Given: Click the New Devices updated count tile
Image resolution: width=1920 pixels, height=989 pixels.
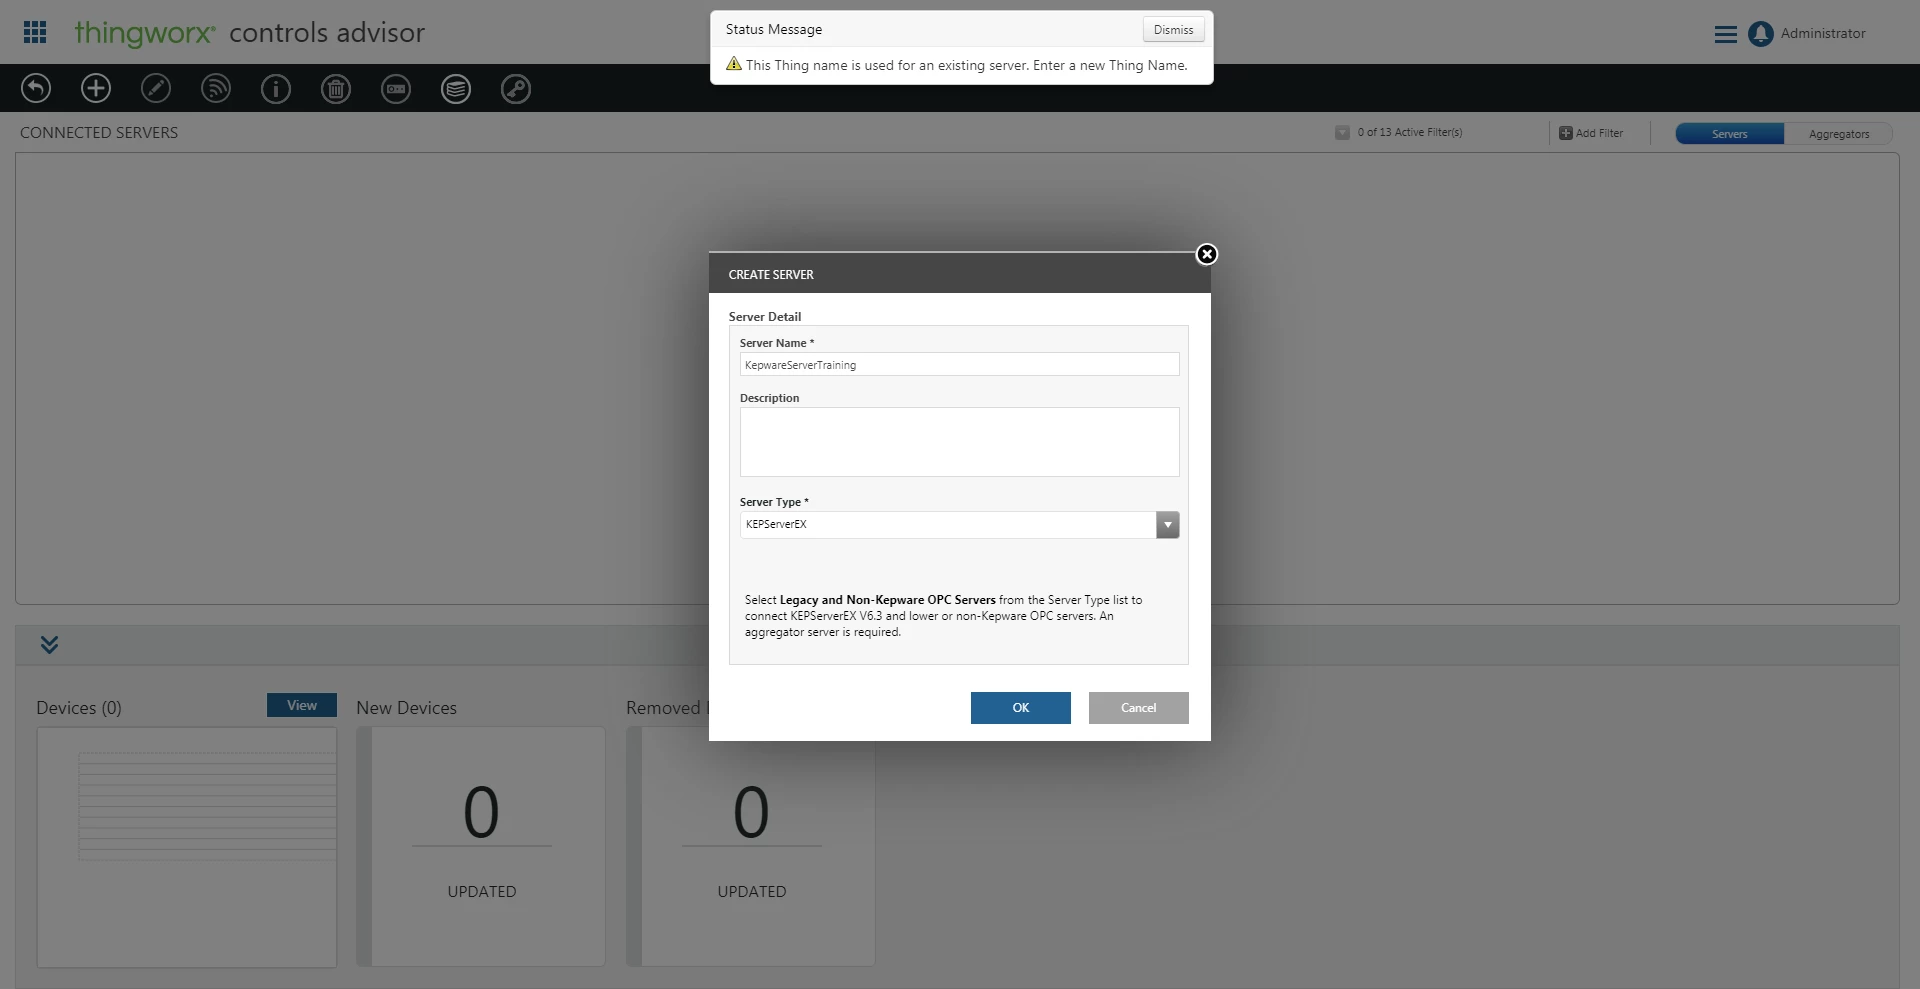Looking at the screenshot, I should (x=481, y=846).
